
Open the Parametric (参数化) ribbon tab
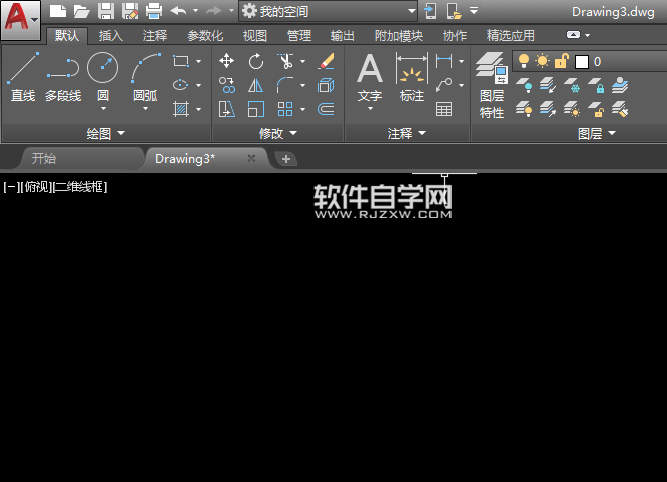pyautogui.click(x=205, y=36)
